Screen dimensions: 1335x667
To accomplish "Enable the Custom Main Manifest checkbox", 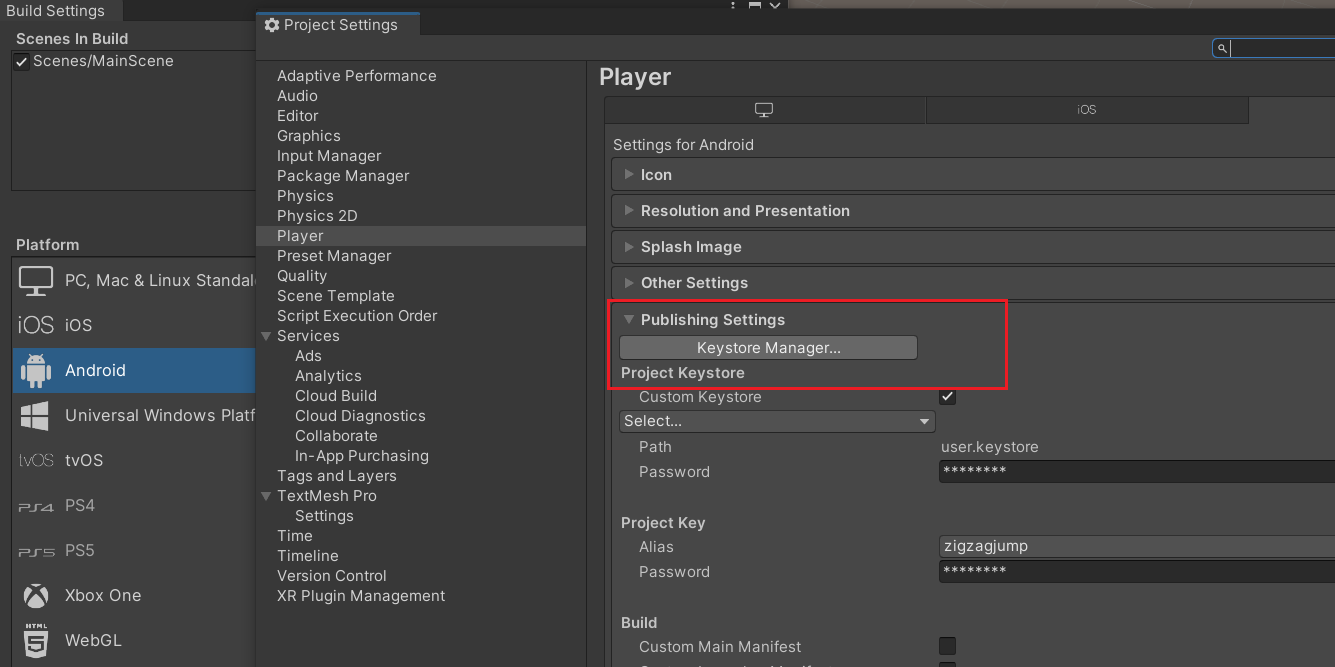I will [x=948, y=646].
